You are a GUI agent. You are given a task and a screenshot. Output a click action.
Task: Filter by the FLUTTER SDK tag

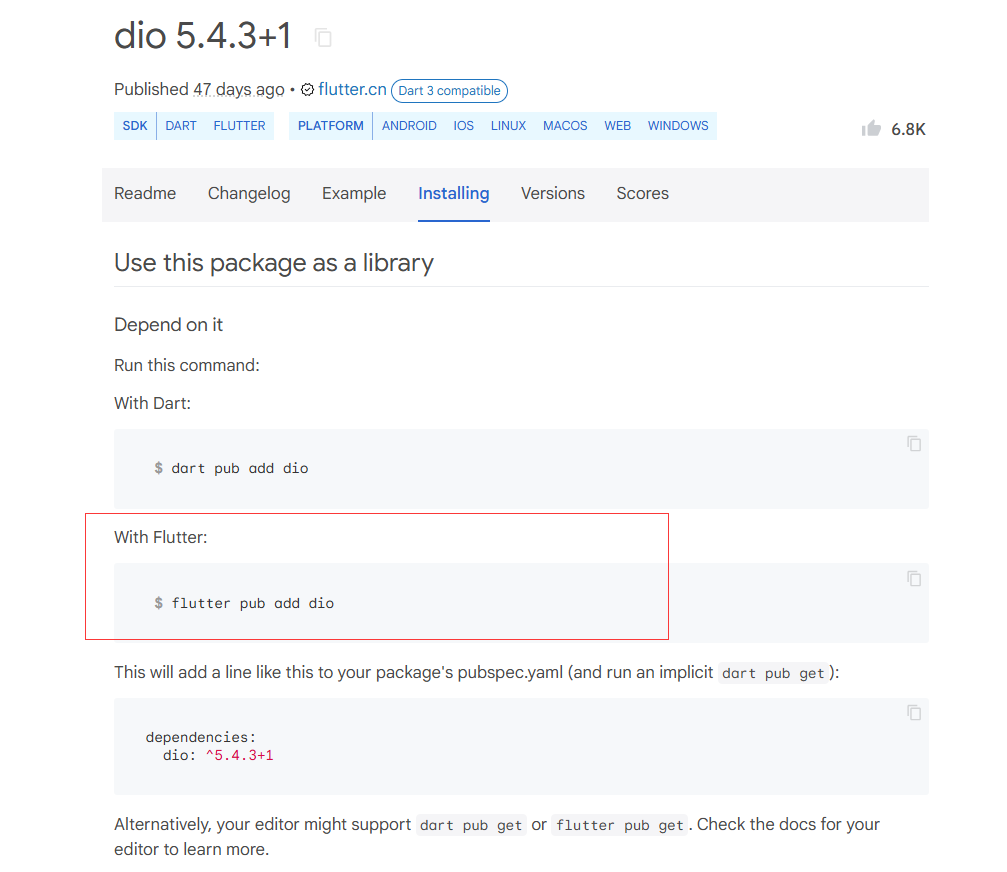pyautogui.click(x=240, y=126)
